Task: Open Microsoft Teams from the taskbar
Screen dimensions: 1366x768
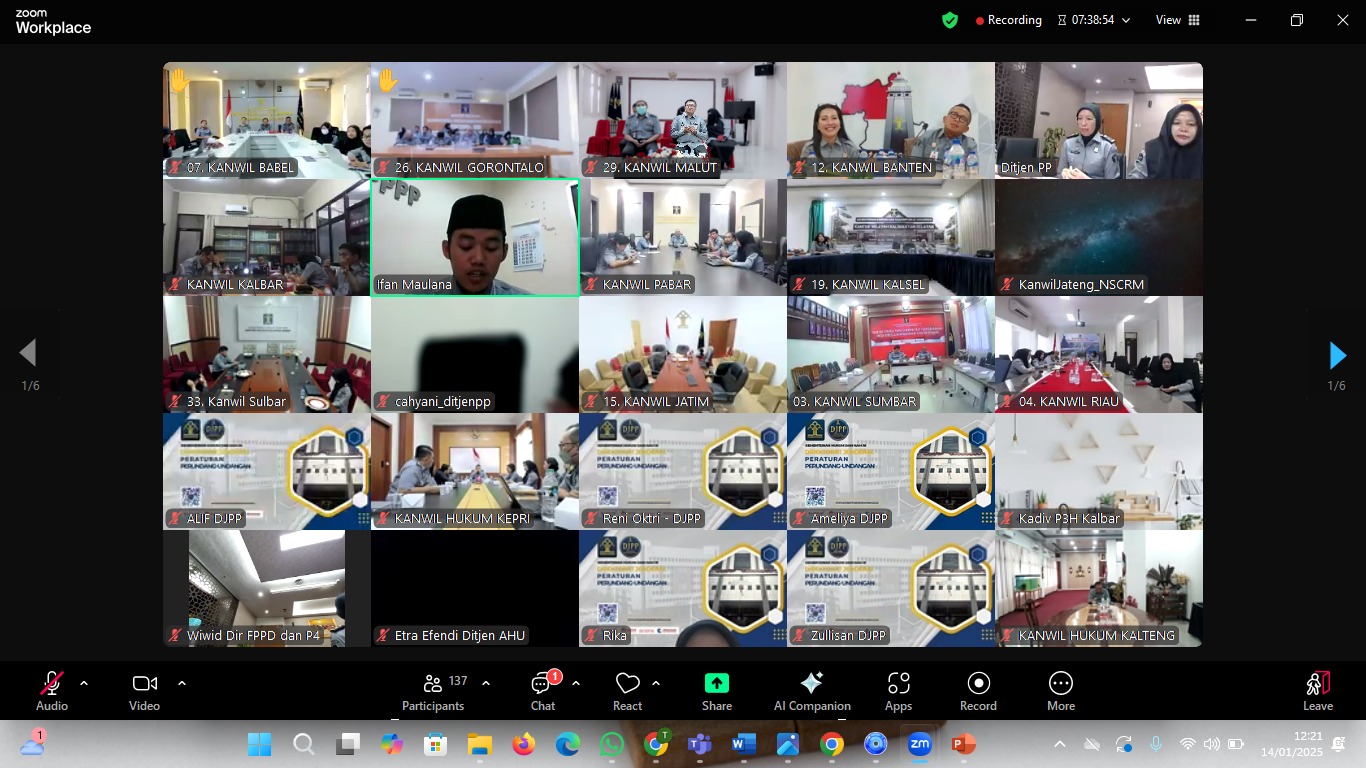Action: pyautogui.click(x=699, y=744)
